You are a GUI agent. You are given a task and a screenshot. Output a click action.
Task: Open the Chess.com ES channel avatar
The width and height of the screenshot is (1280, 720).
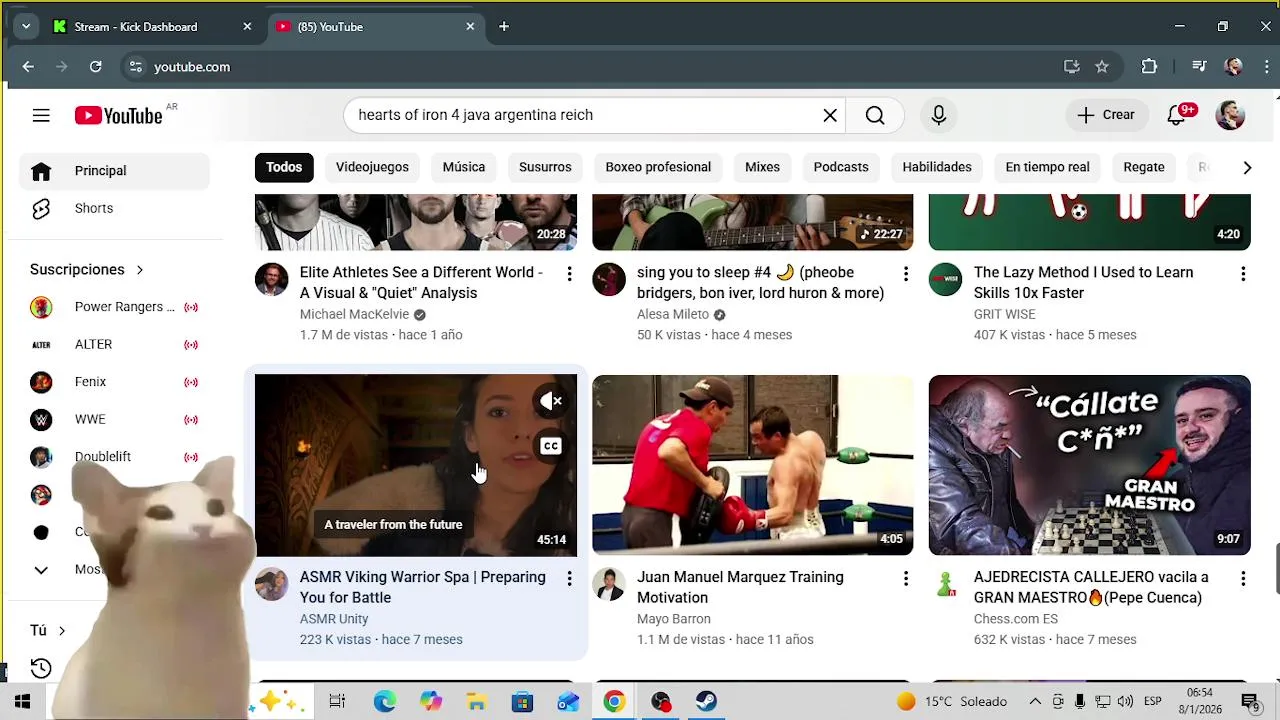[x=945, y=585]
